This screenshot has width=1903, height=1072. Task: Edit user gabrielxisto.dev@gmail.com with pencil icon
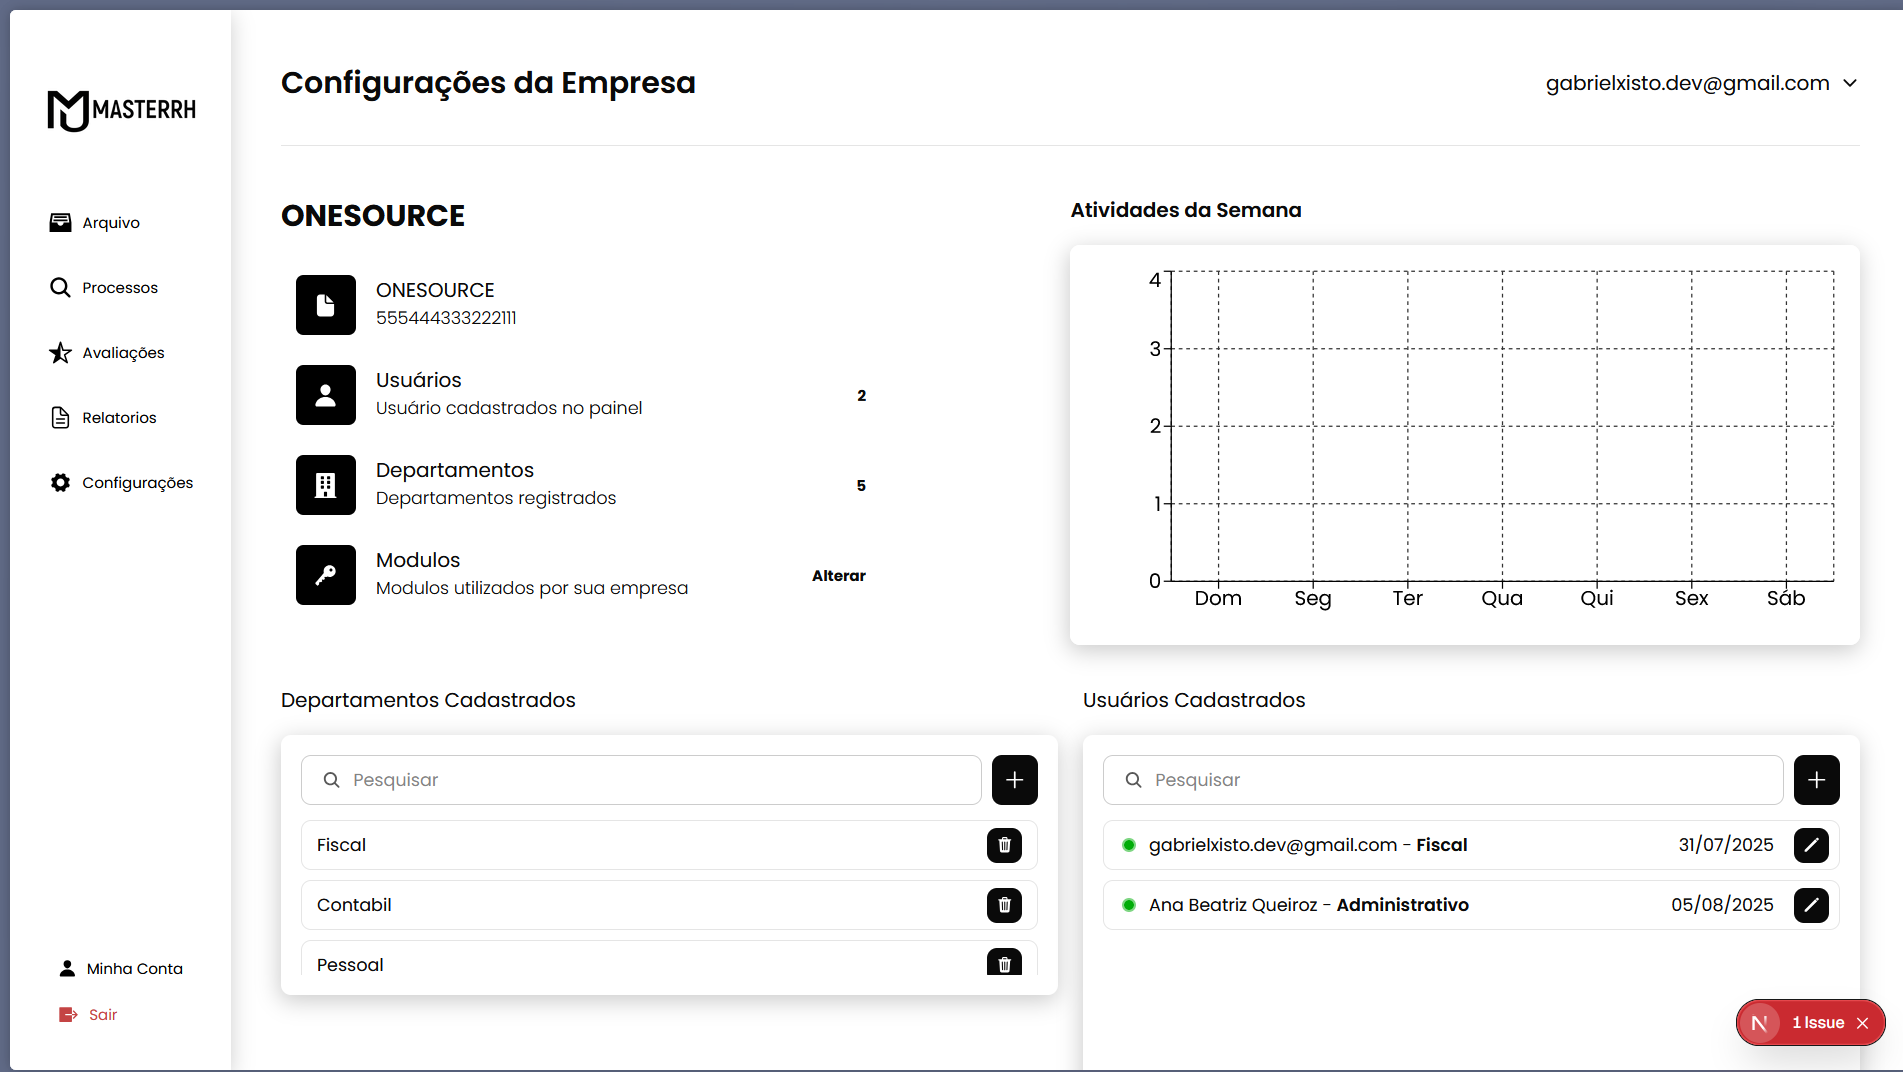[1810, 845]
